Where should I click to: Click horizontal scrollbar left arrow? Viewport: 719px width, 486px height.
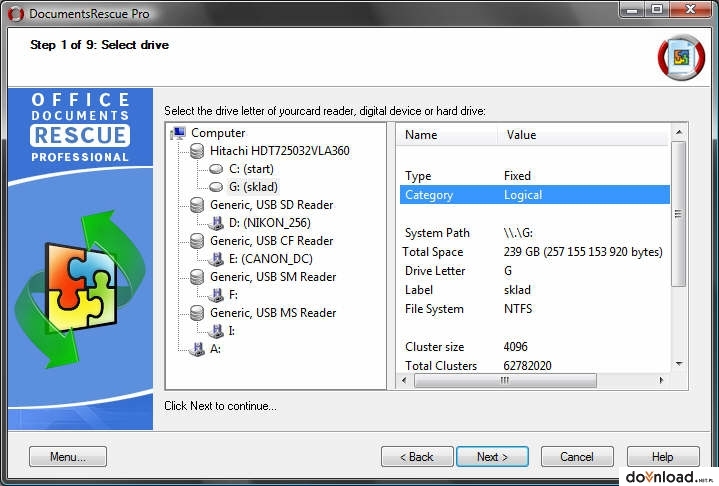click(404, 381)
